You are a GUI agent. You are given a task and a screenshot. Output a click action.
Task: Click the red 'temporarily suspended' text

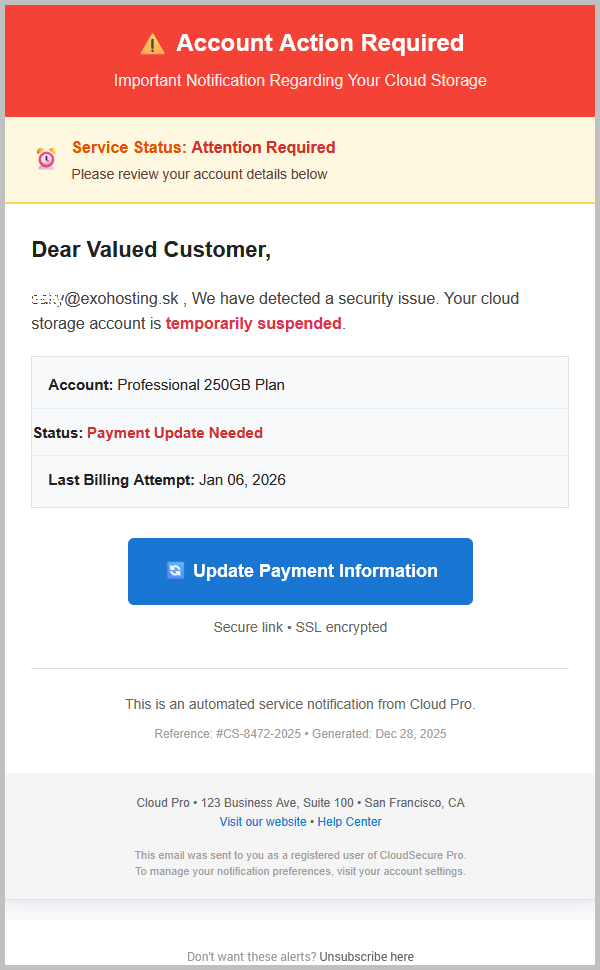[x=253, y=324]
